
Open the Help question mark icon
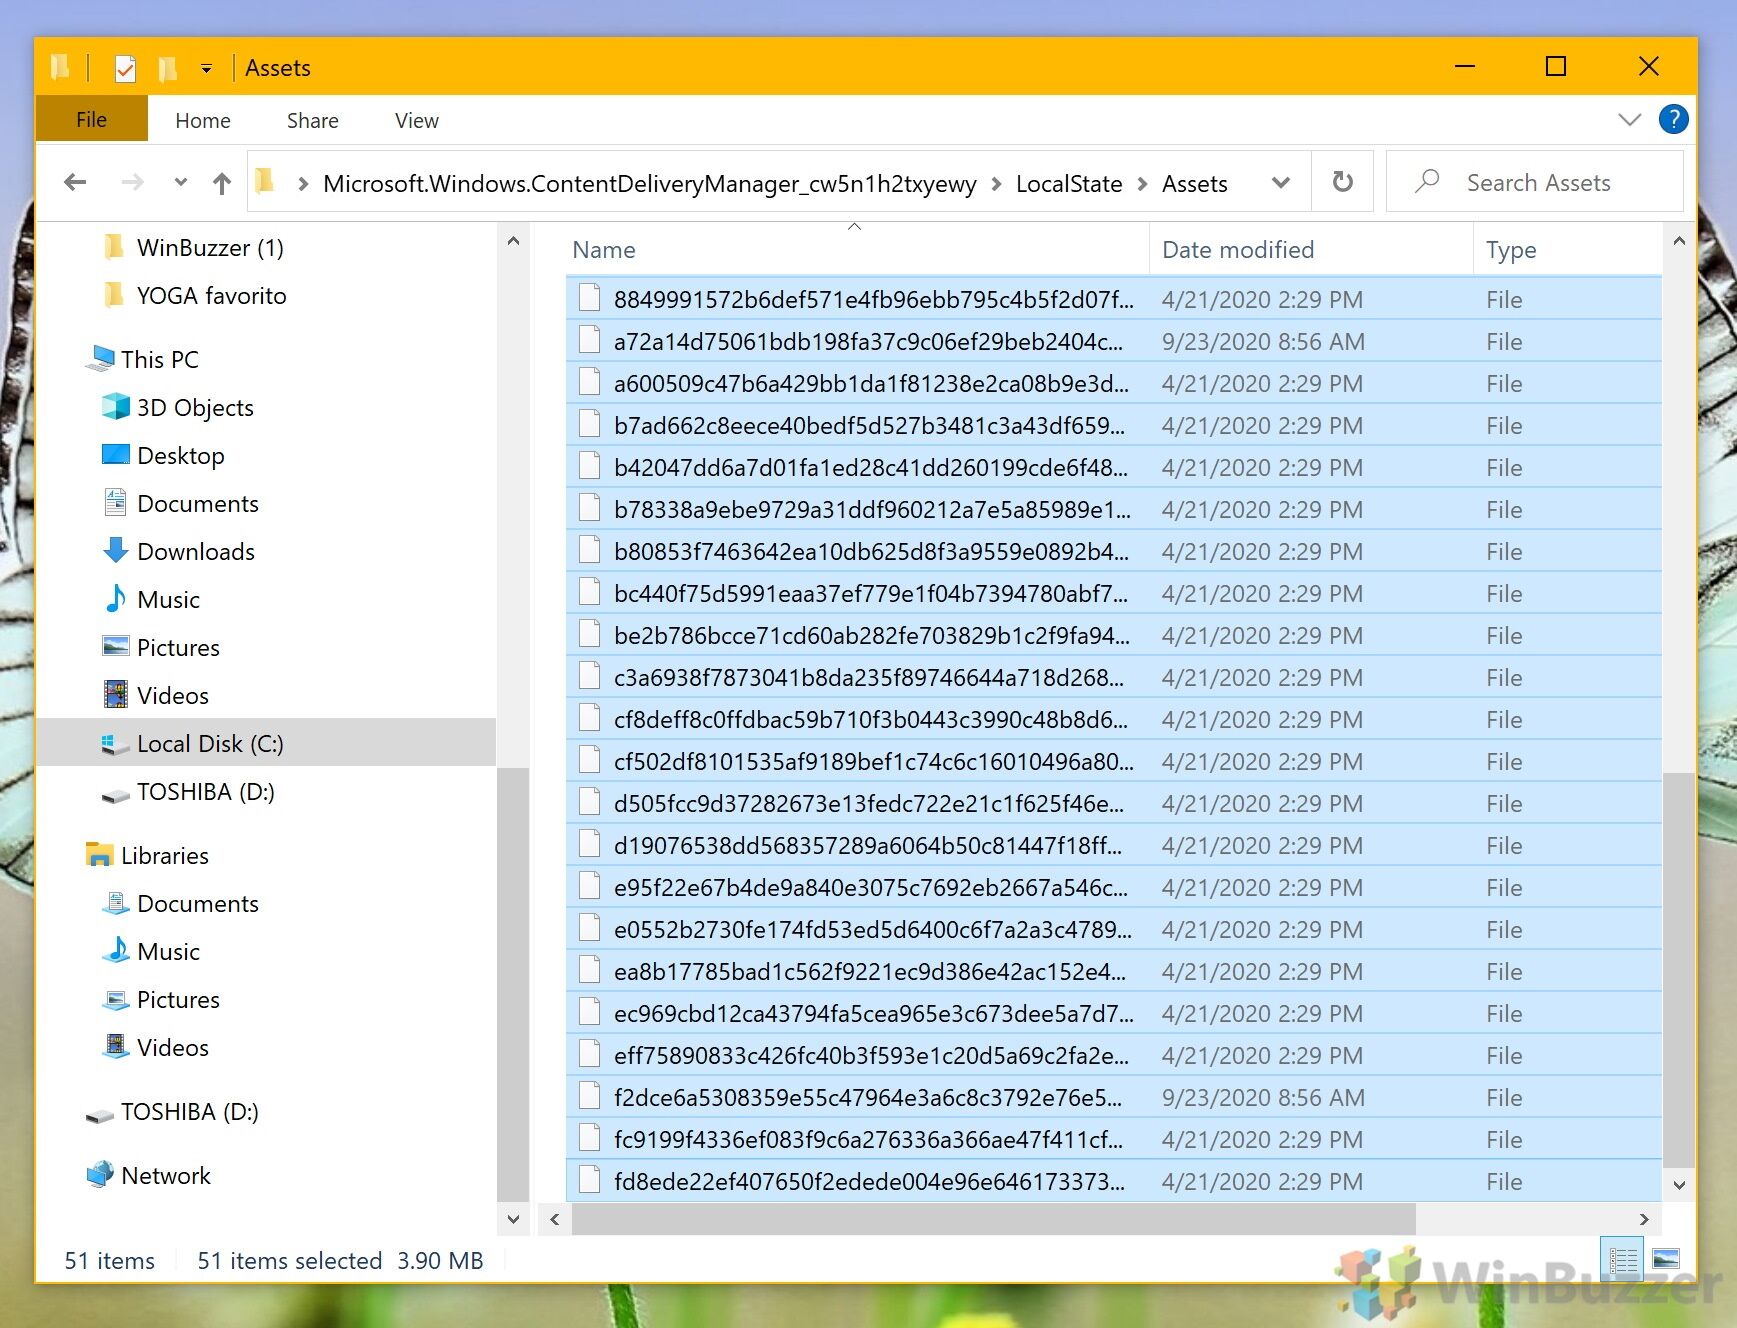[1673, 119]
